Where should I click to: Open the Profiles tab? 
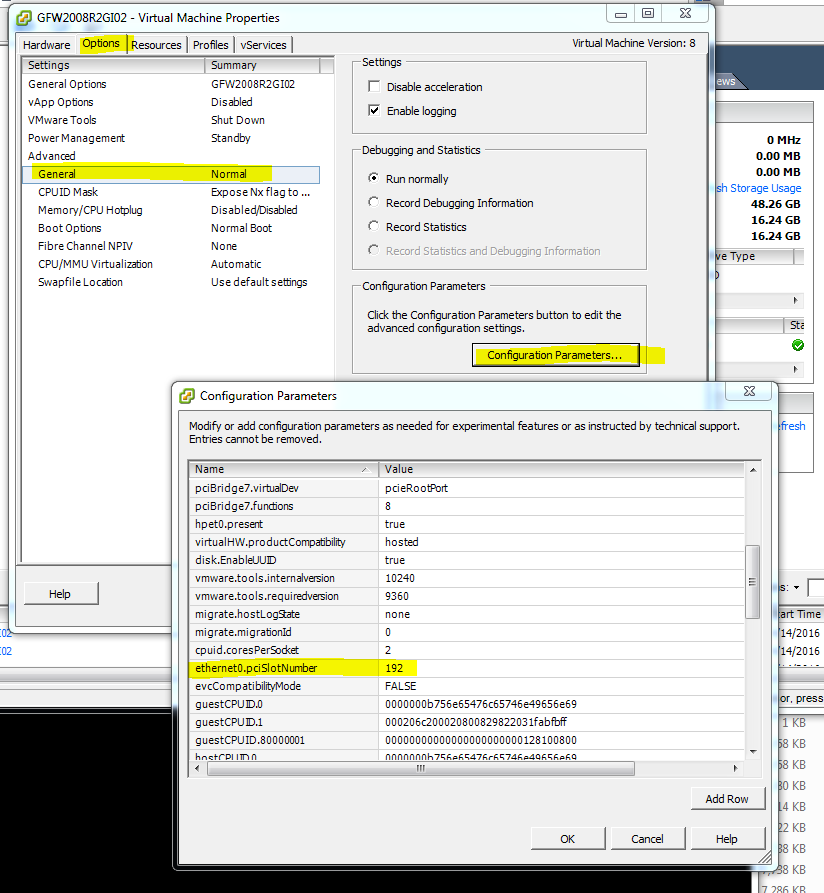(x=210, y=45)
